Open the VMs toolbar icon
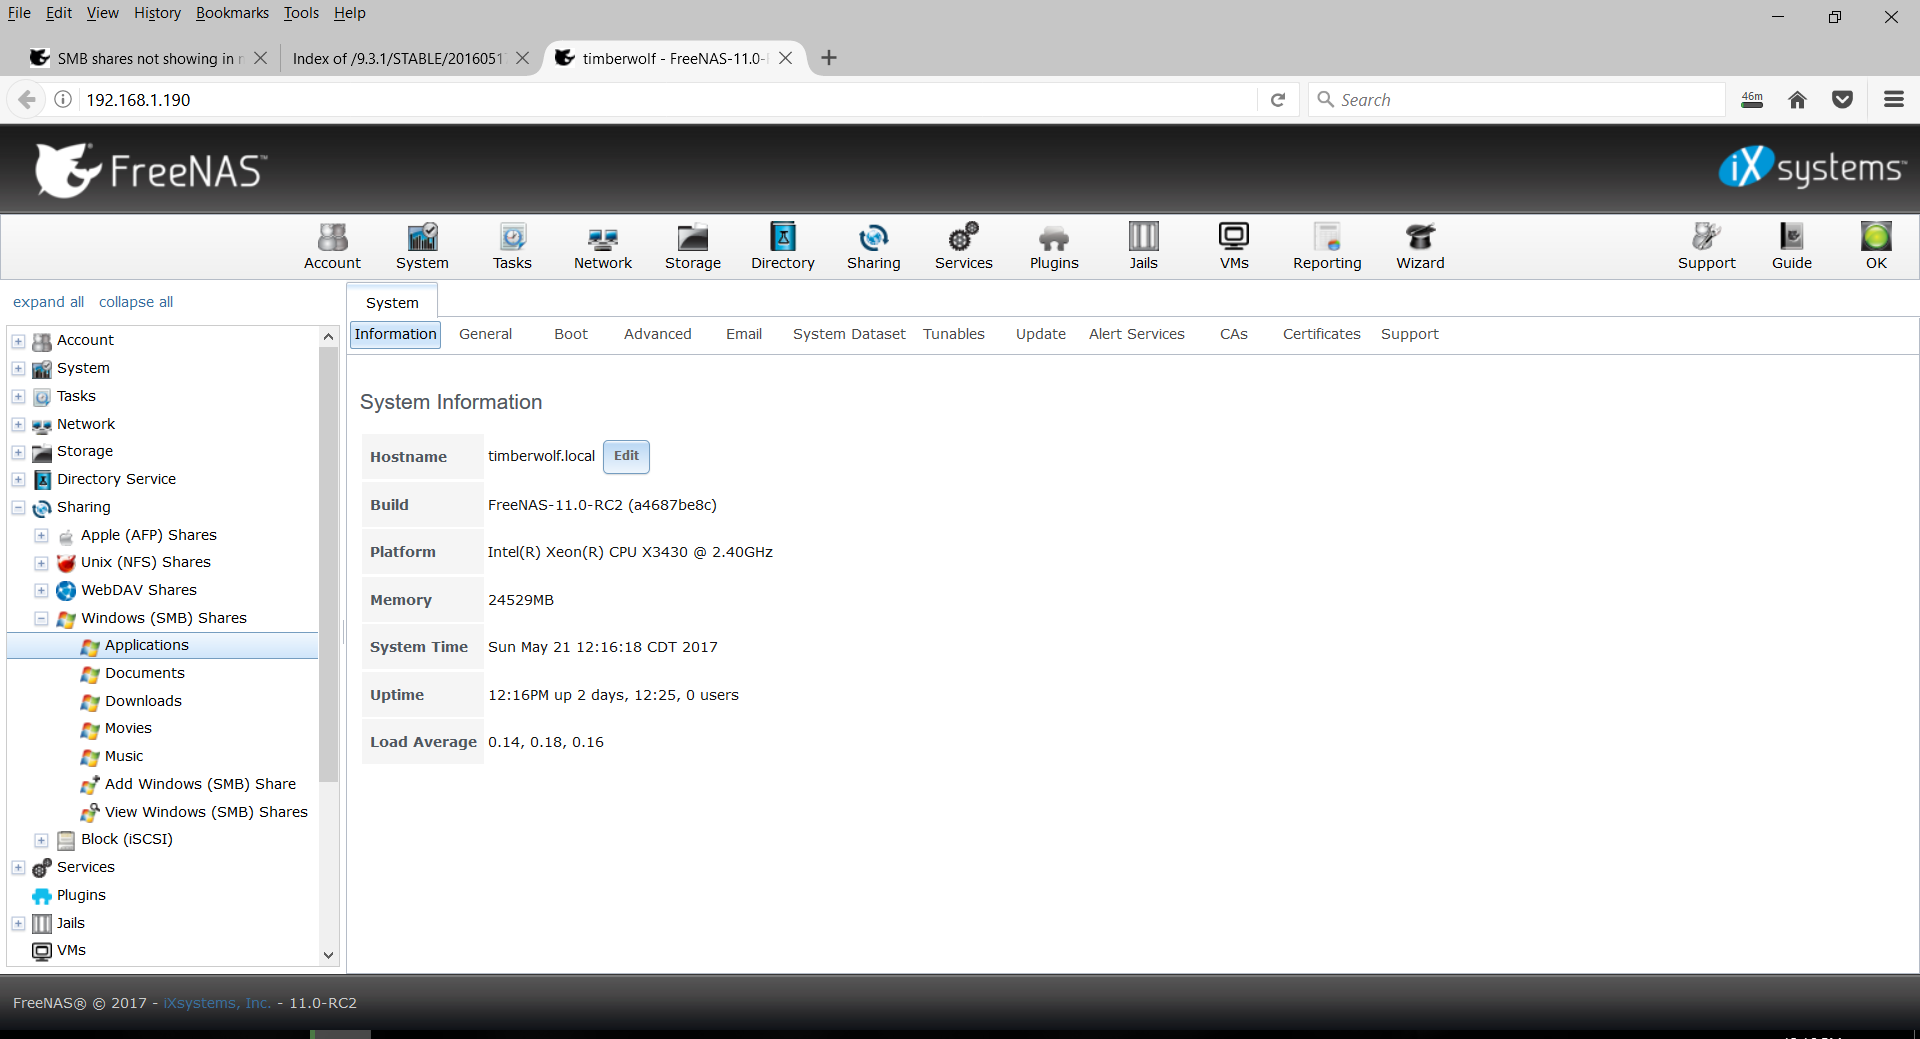Screen dimensions: 1920x1039 [x=1234, y=246]
